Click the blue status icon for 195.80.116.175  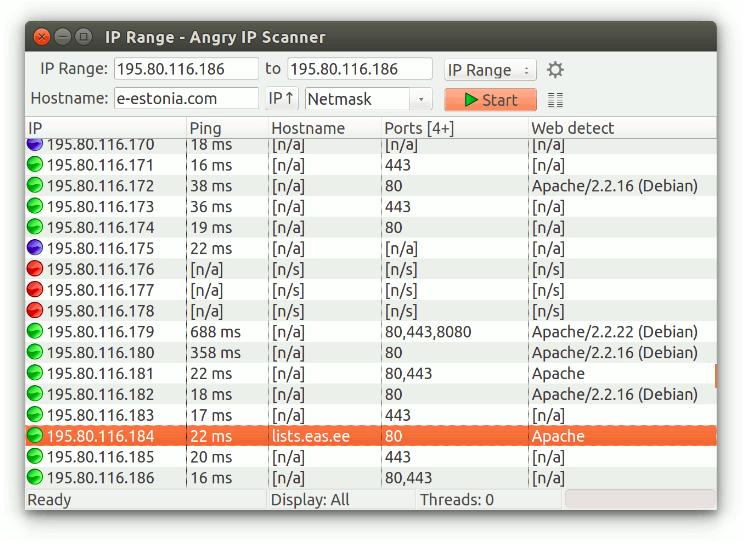(35, 248)
